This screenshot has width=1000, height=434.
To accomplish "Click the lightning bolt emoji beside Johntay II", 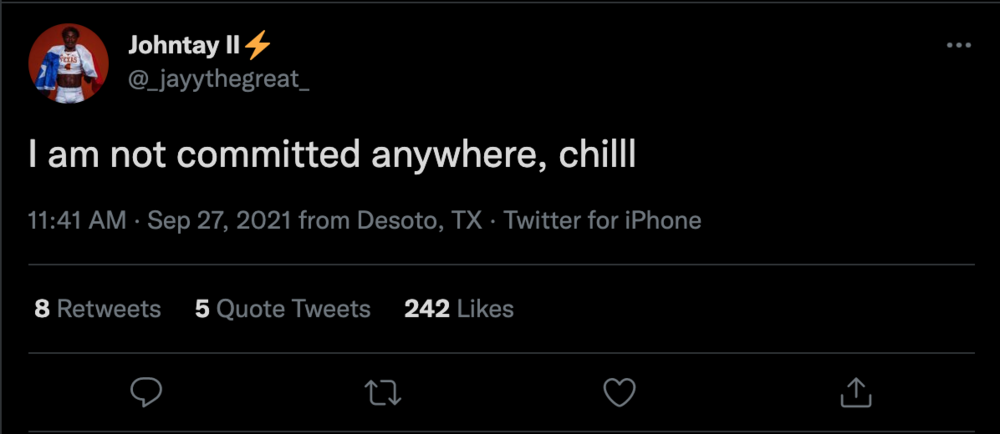I will click(258, 46).
